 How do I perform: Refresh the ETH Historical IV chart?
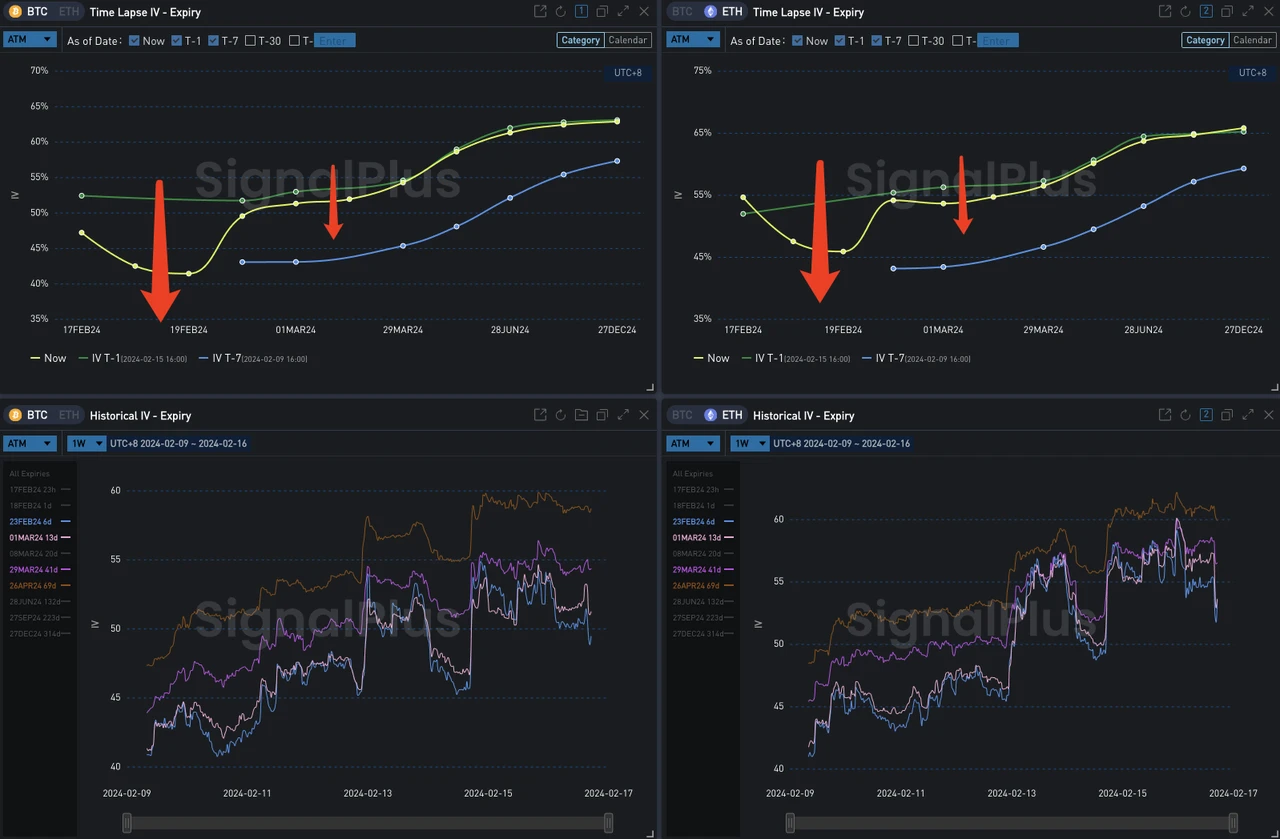tap(1185, 415)
